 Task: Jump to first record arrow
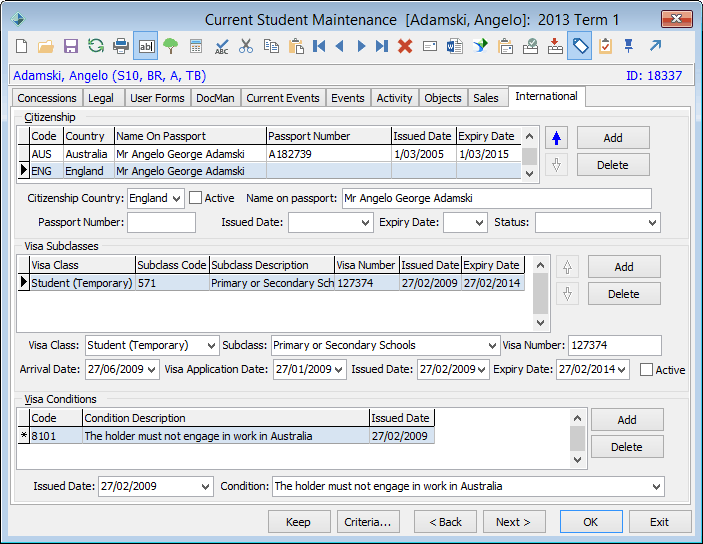click(x=319, y=46)
